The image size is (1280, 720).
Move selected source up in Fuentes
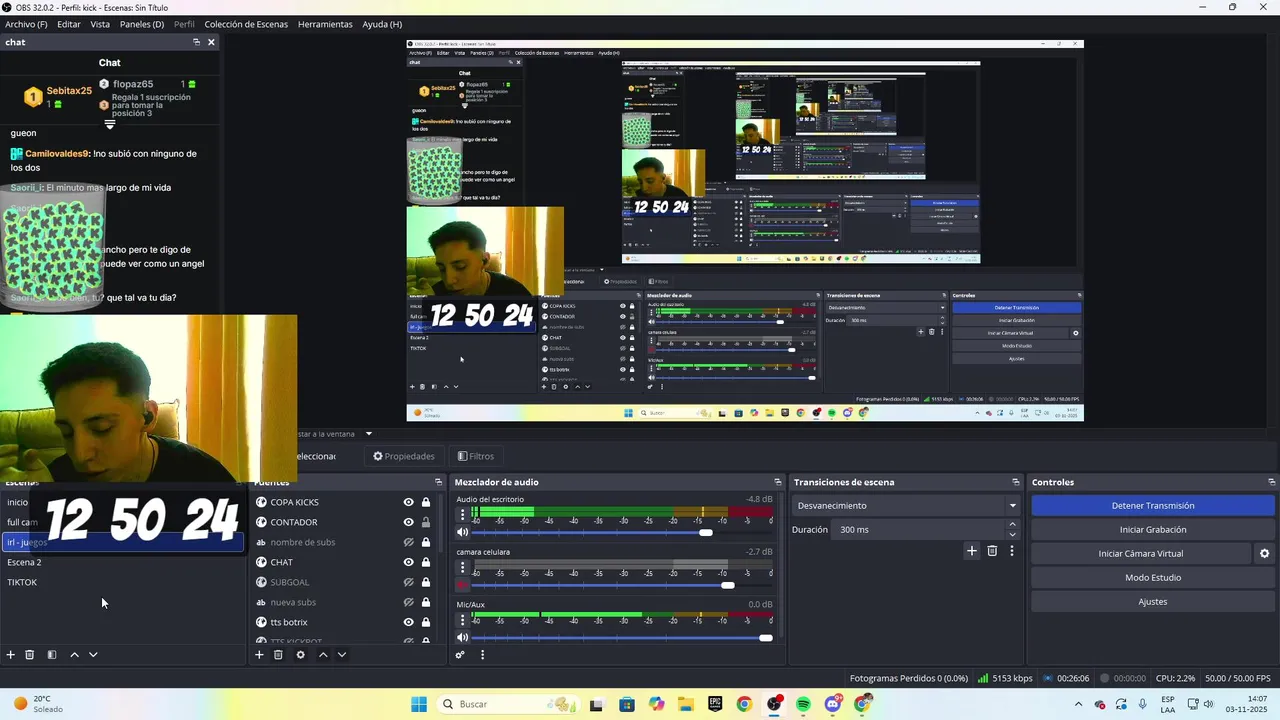click(x=323, y=655)
